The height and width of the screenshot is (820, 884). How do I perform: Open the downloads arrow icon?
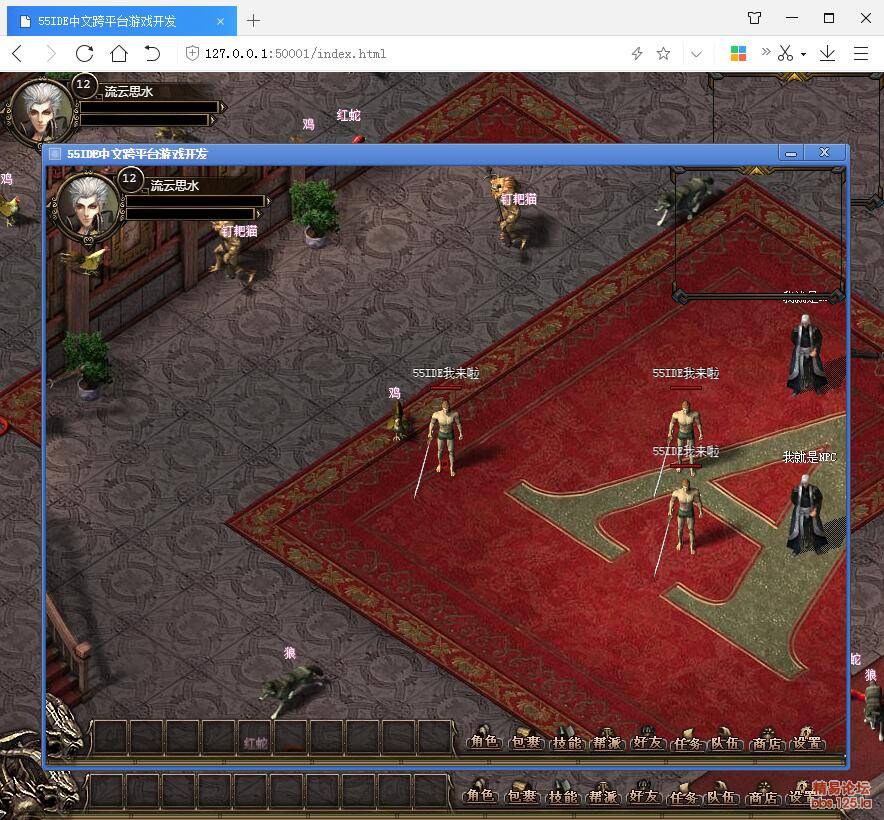point(827,54)
